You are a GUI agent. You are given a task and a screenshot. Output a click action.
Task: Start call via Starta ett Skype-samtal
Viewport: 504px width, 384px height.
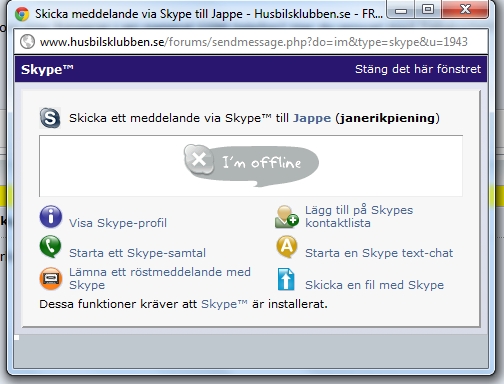(x=137, y=253)
